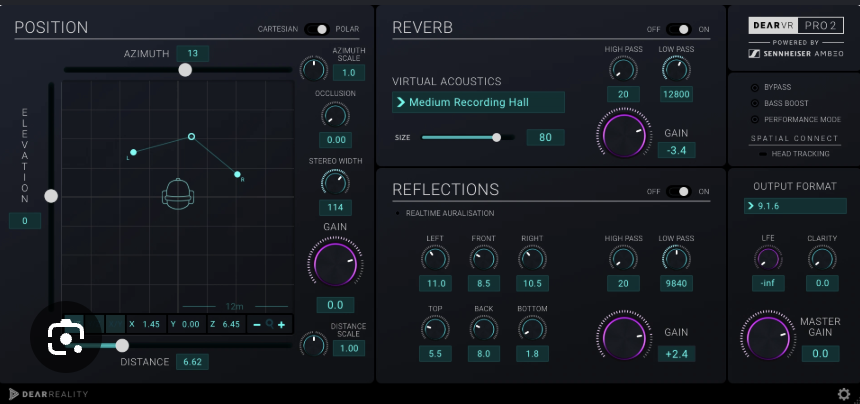Toggle Head Tracking
Screen dimensions: 860x404
pos(763,154)
